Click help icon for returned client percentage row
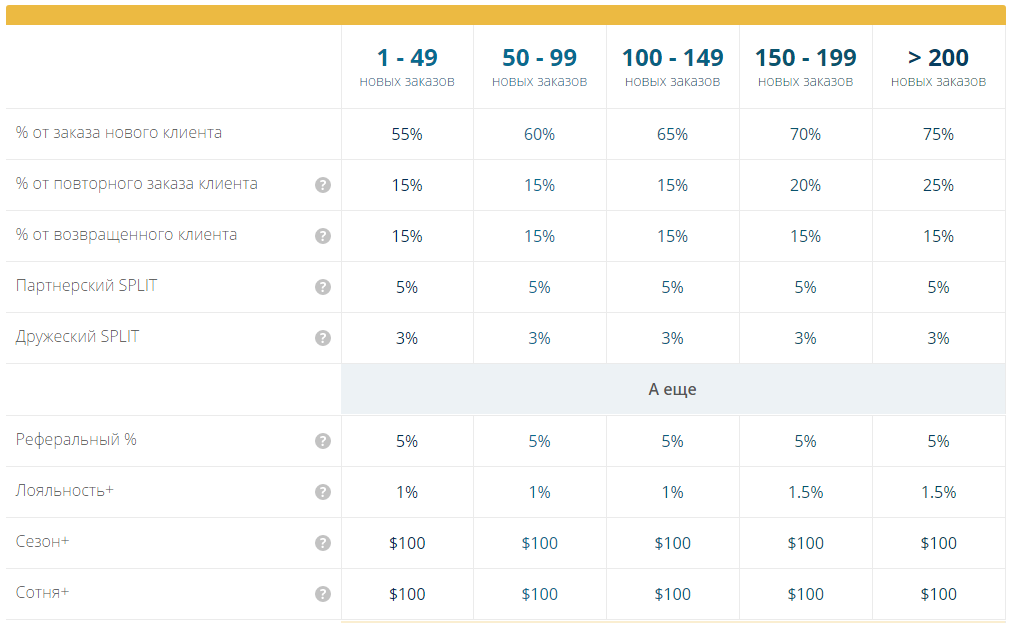The image size is (1022, 623). click(x=323, y=236)
